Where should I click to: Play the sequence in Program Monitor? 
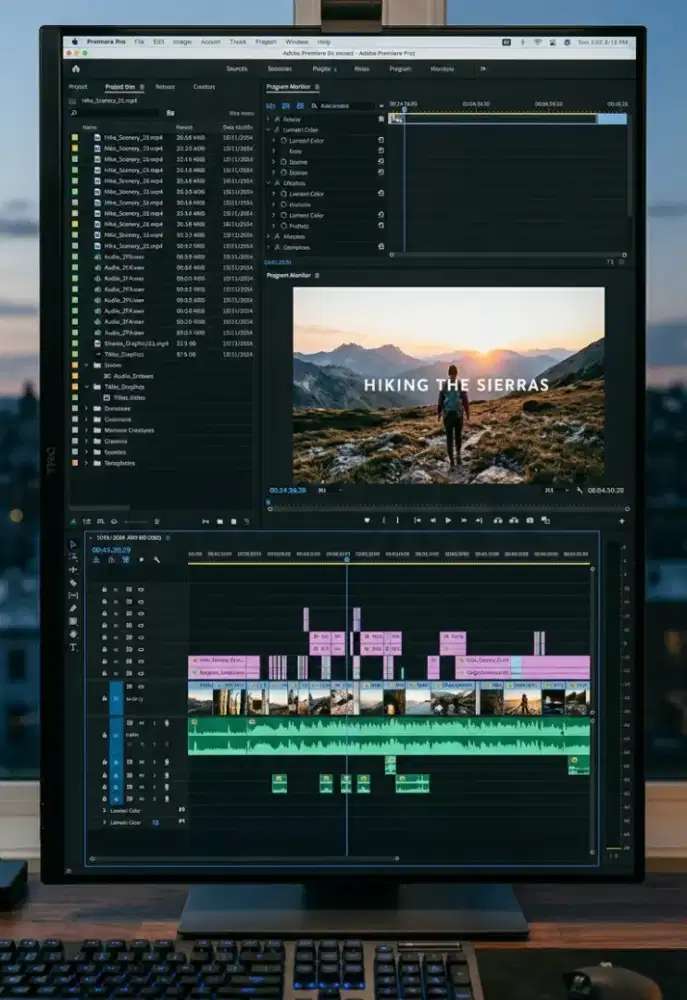tap(448, 520)
